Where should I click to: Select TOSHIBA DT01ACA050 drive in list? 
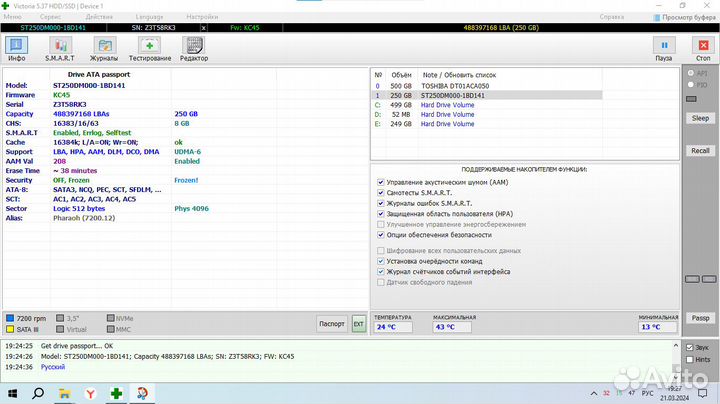(463, 85)
